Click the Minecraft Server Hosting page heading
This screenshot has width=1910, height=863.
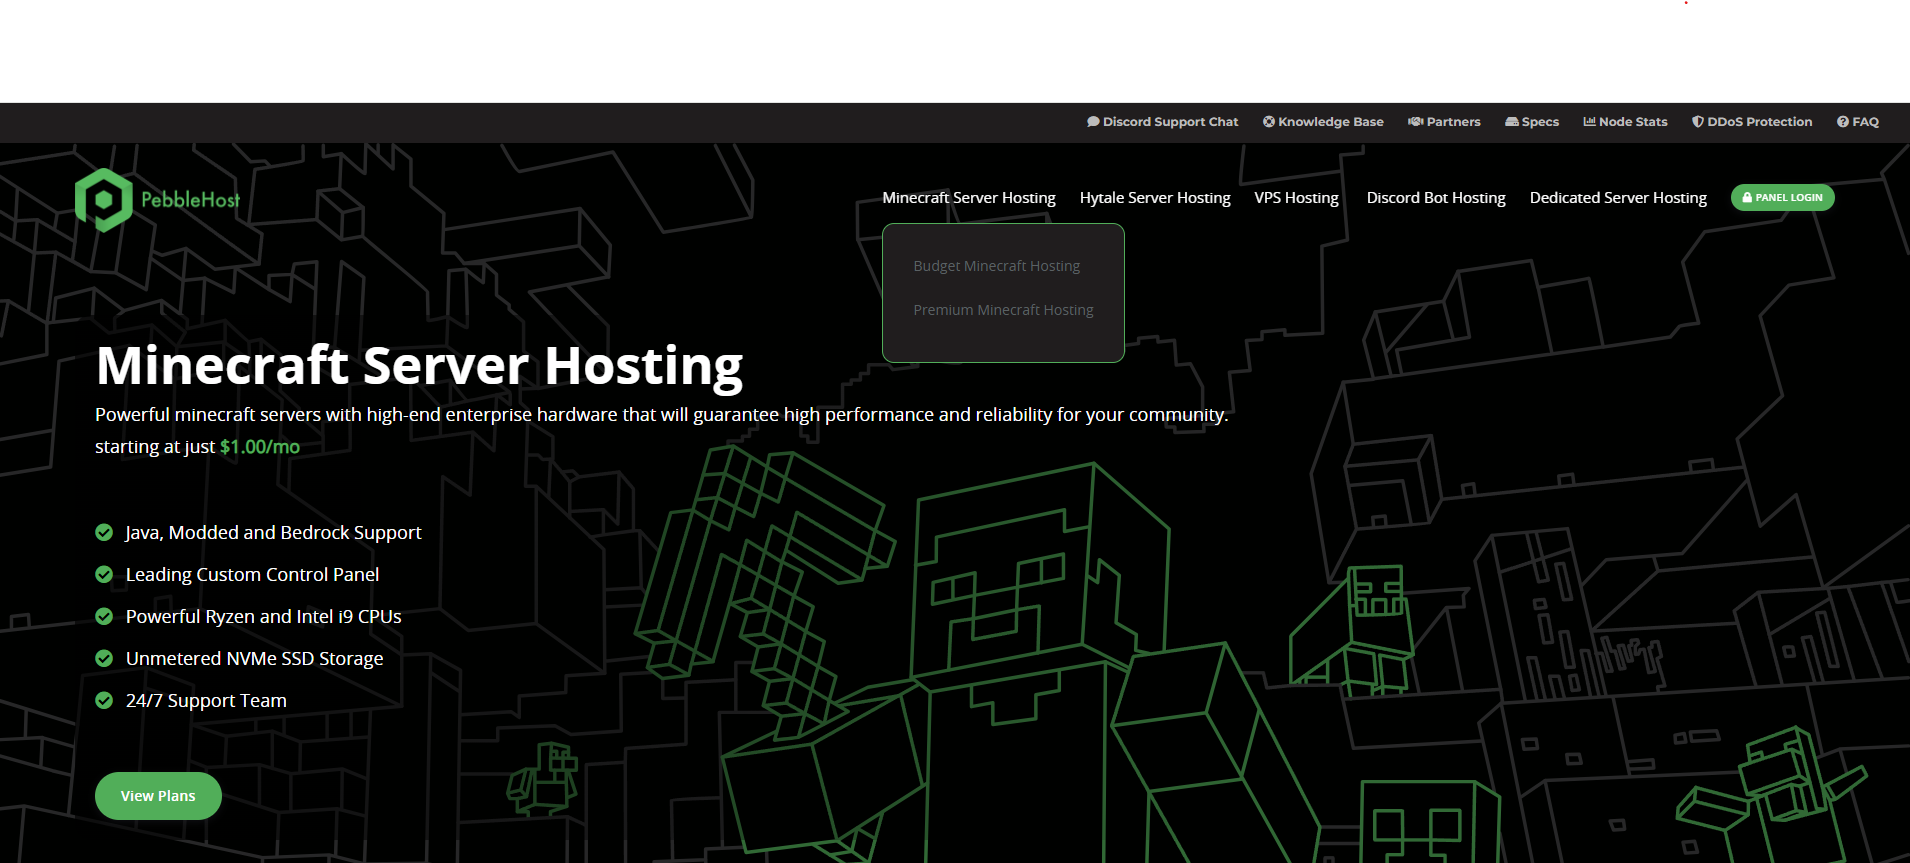click(x=420, y=366)
